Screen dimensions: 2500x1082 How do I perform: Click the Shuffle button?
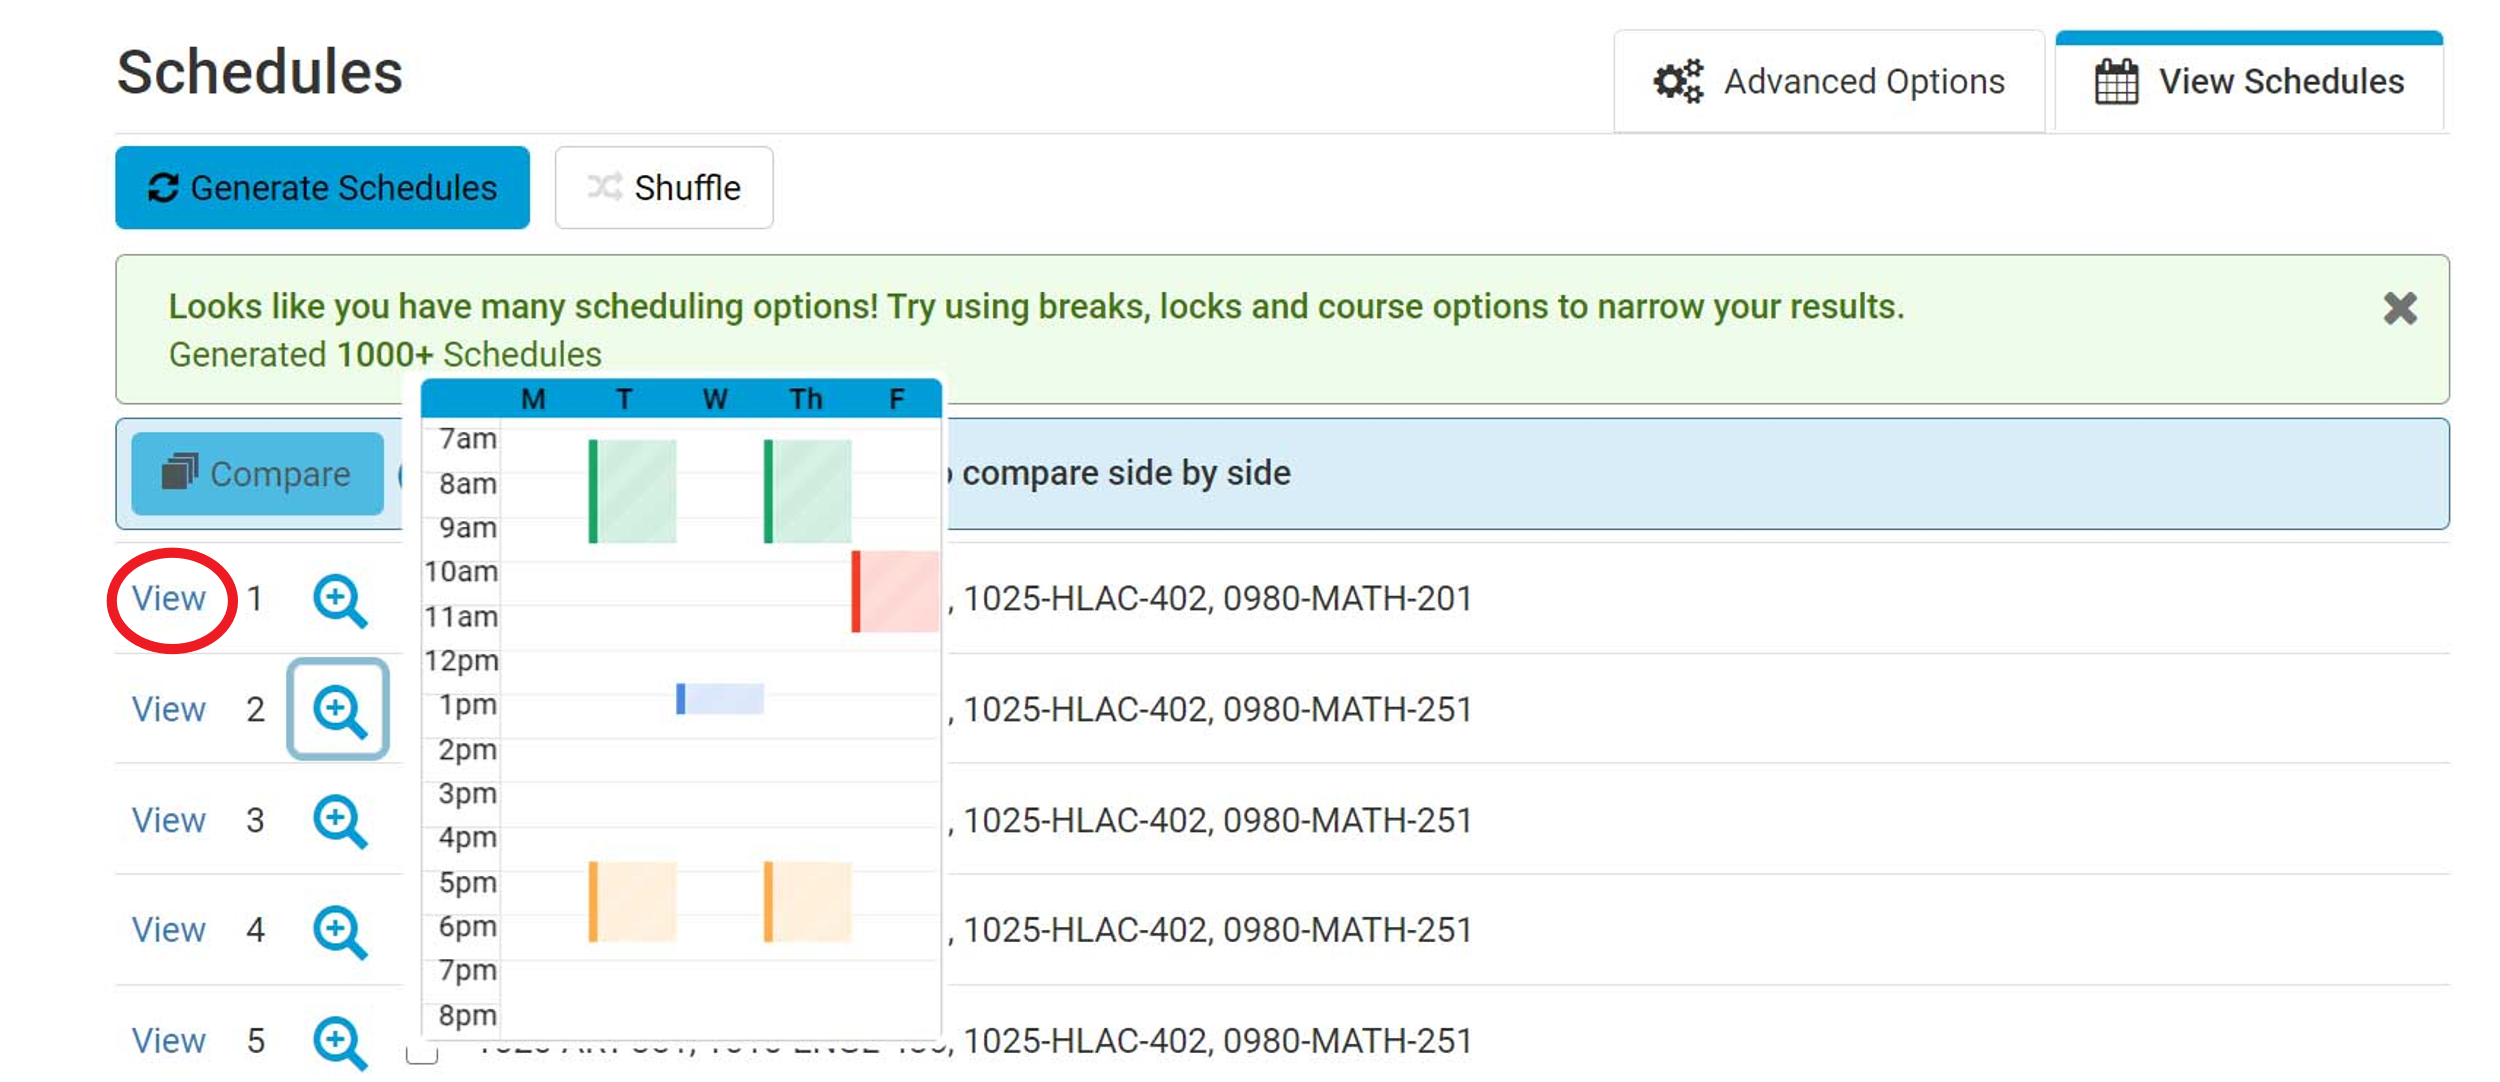(664, 188)
